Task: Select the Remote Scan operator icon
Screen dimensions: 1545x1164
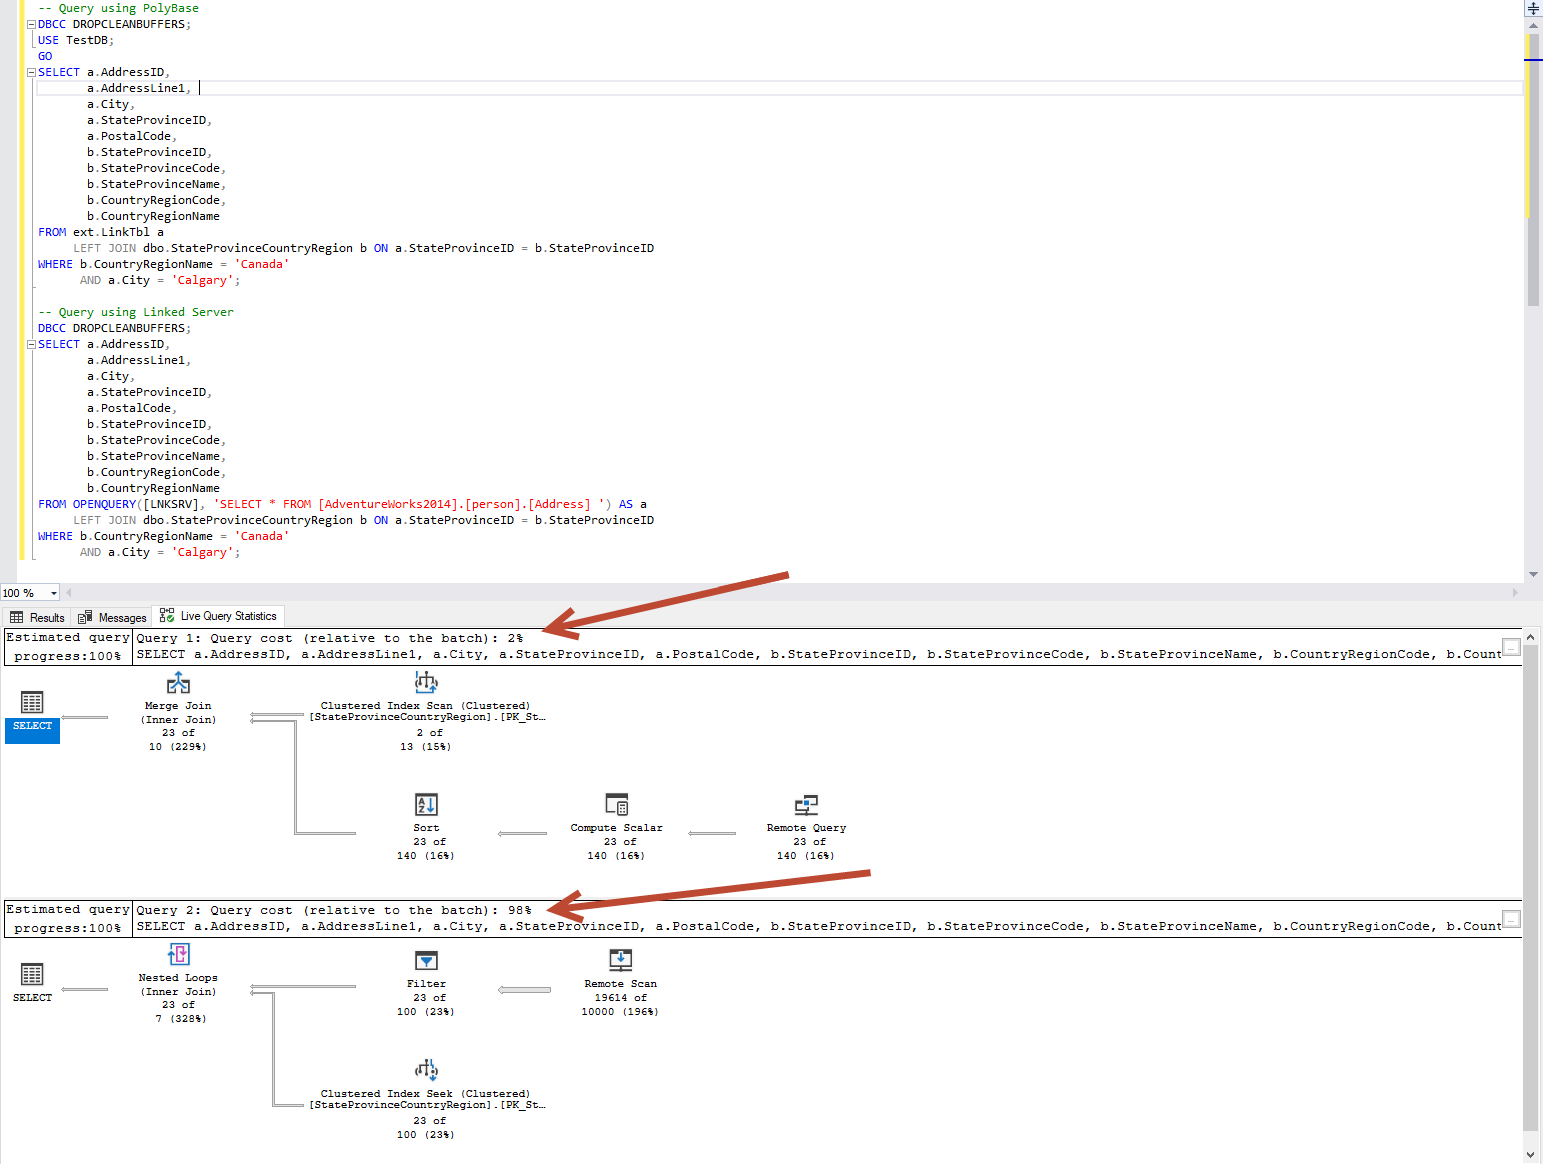Action: (x=620, y=962)
